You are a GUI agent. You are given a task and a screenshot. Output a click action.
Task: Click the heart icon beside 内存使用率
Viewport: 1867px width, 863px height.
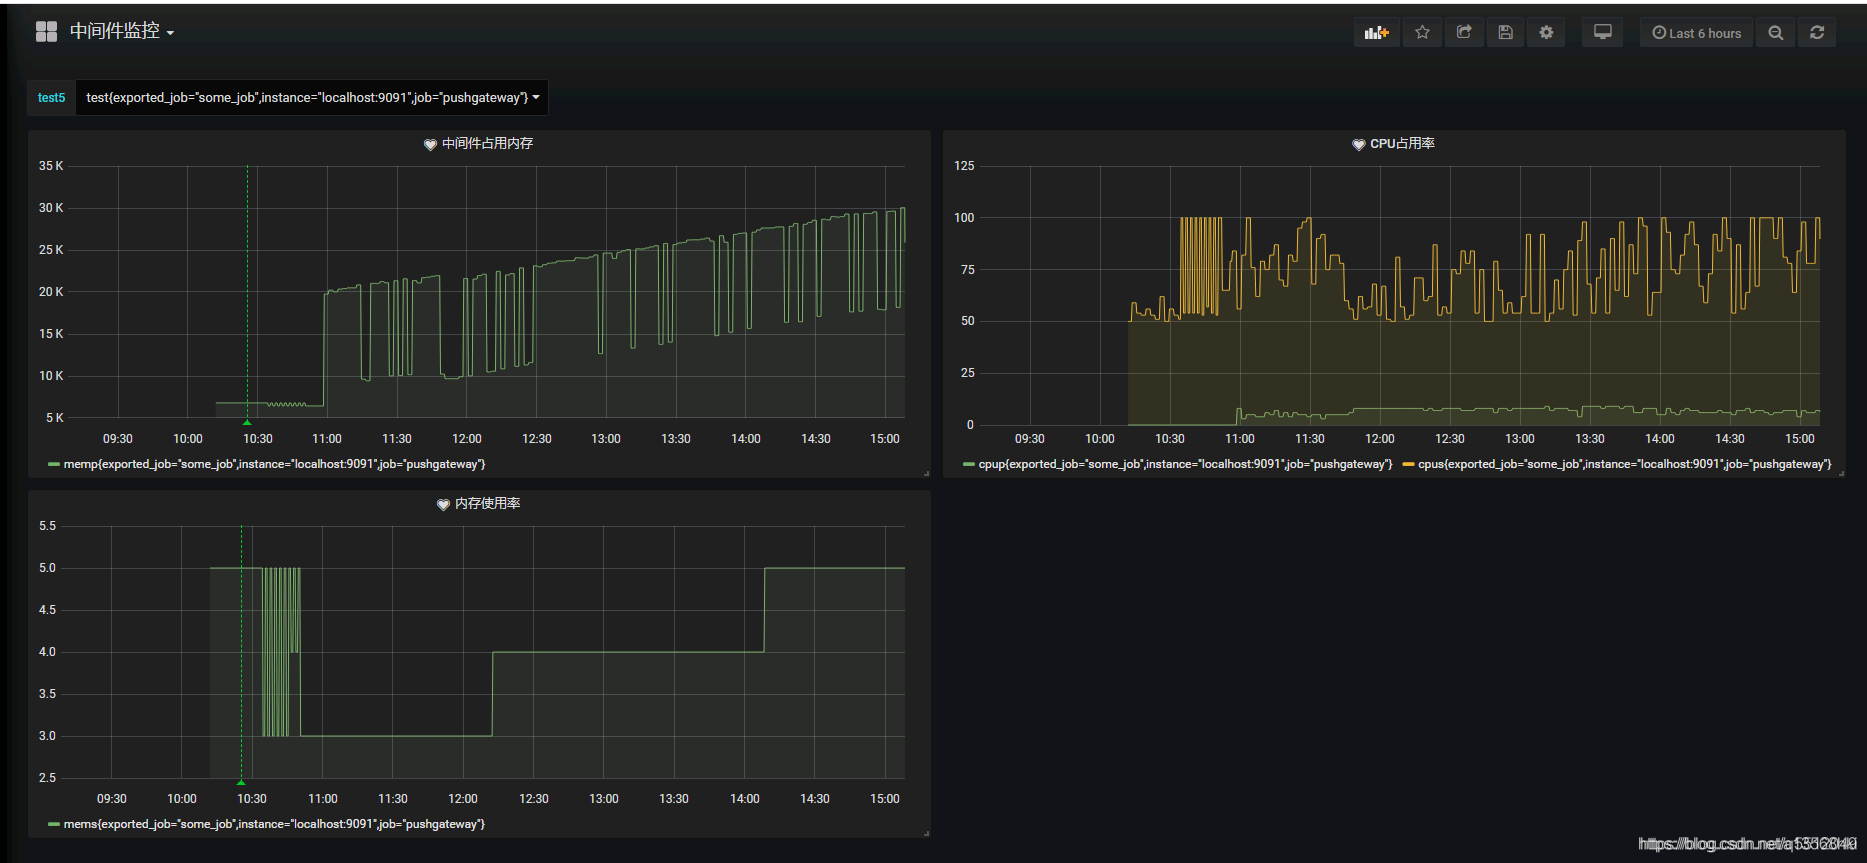point(443,505)
